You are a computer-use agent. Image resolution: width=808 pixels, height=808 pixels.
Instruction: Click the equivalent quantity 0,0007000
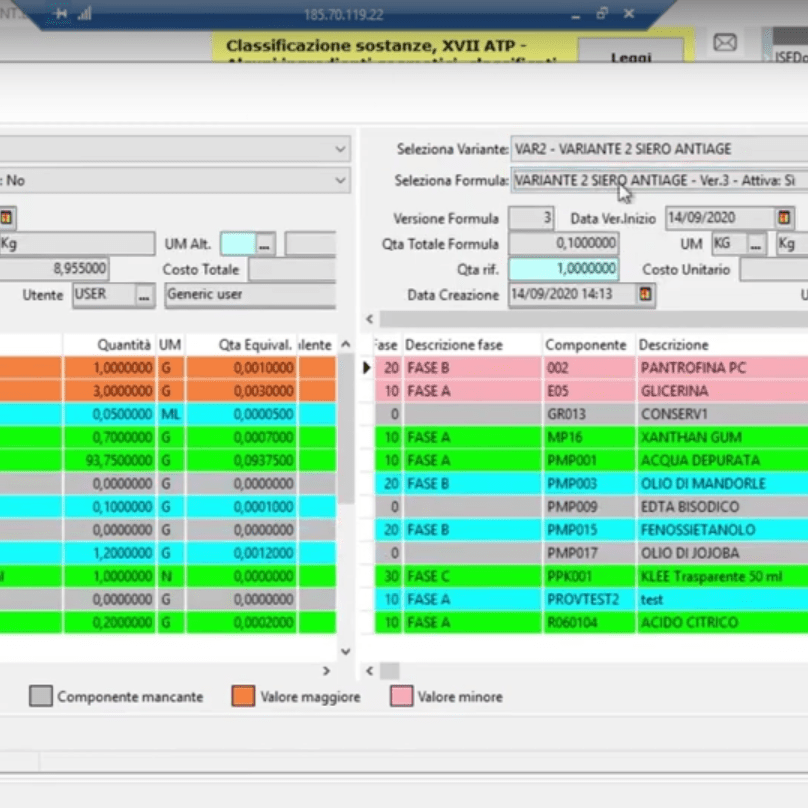tap(241, 437)
